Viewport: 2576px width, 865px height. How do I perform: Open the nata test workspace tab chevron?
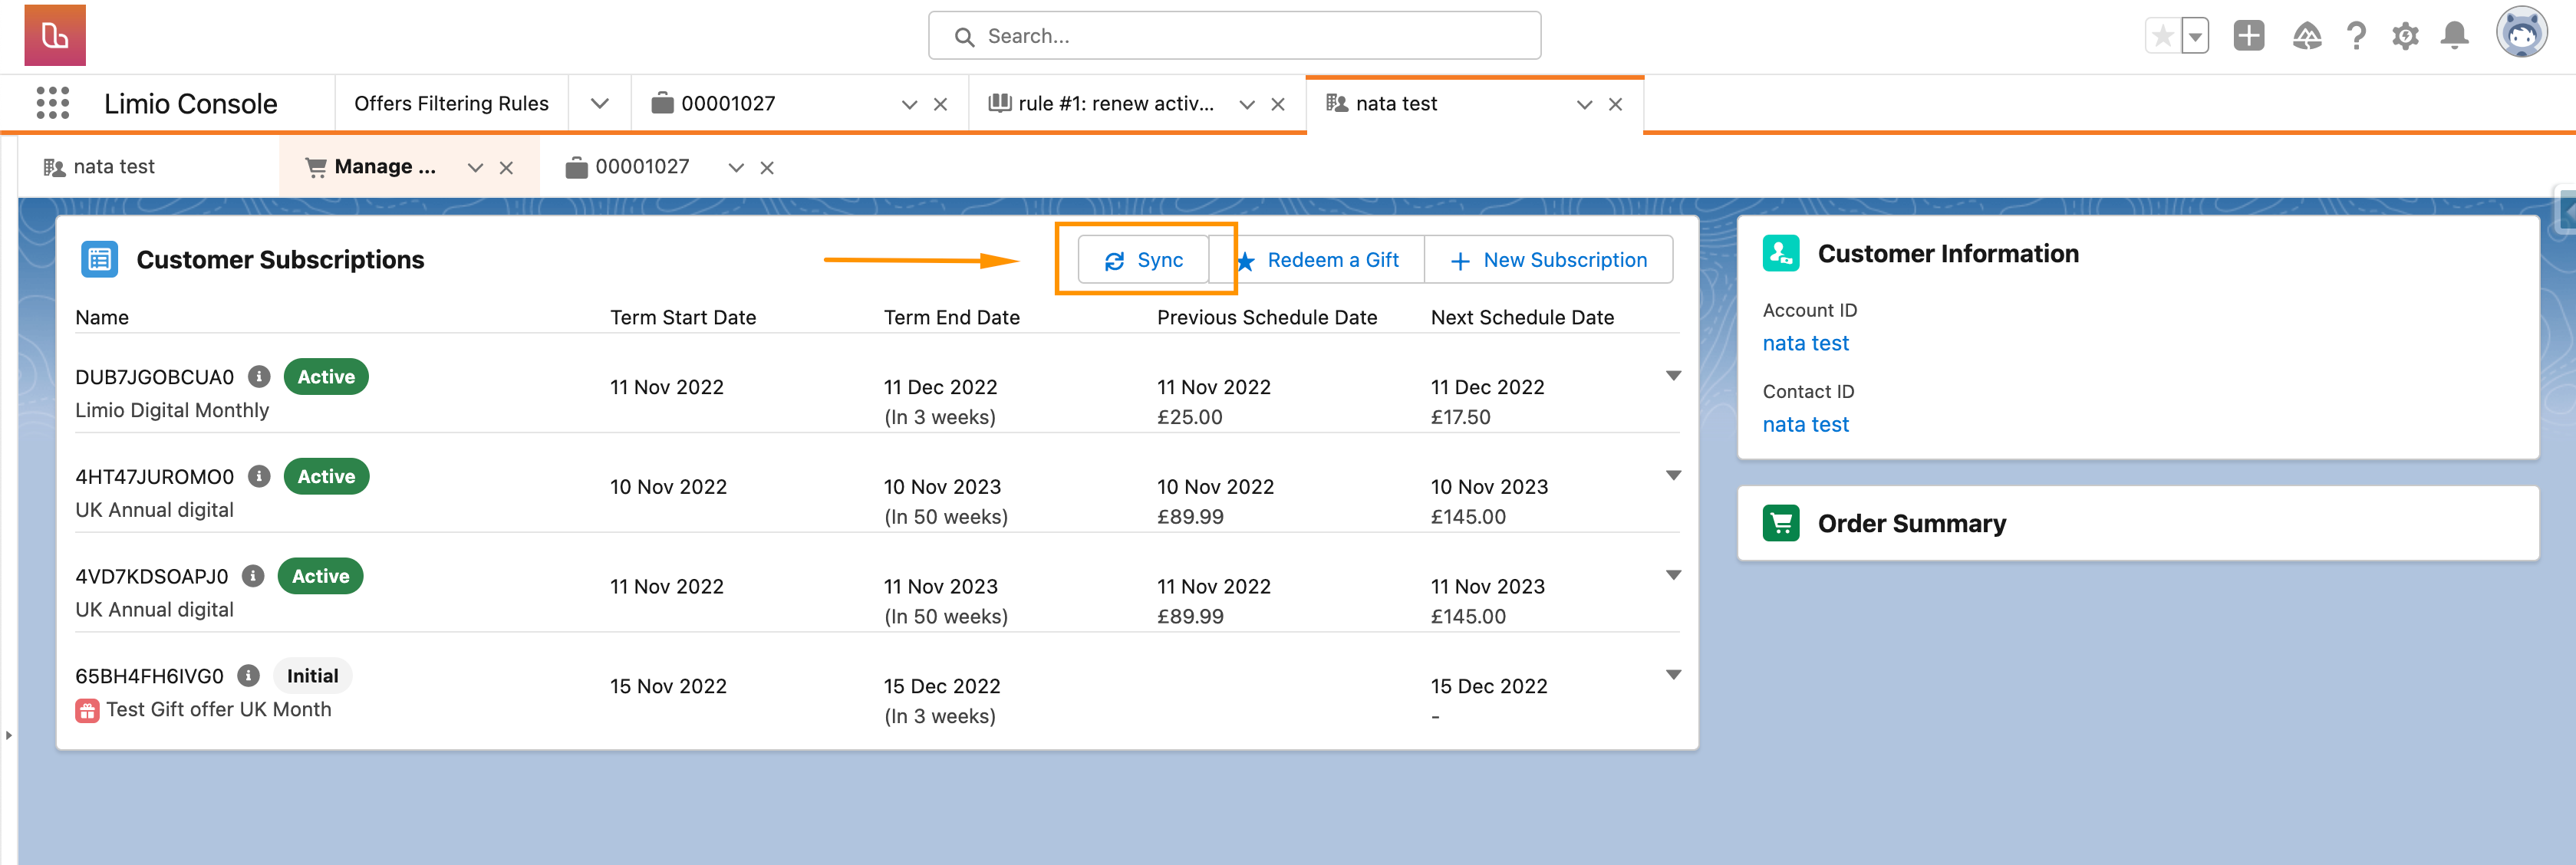tap(1584, 104)
